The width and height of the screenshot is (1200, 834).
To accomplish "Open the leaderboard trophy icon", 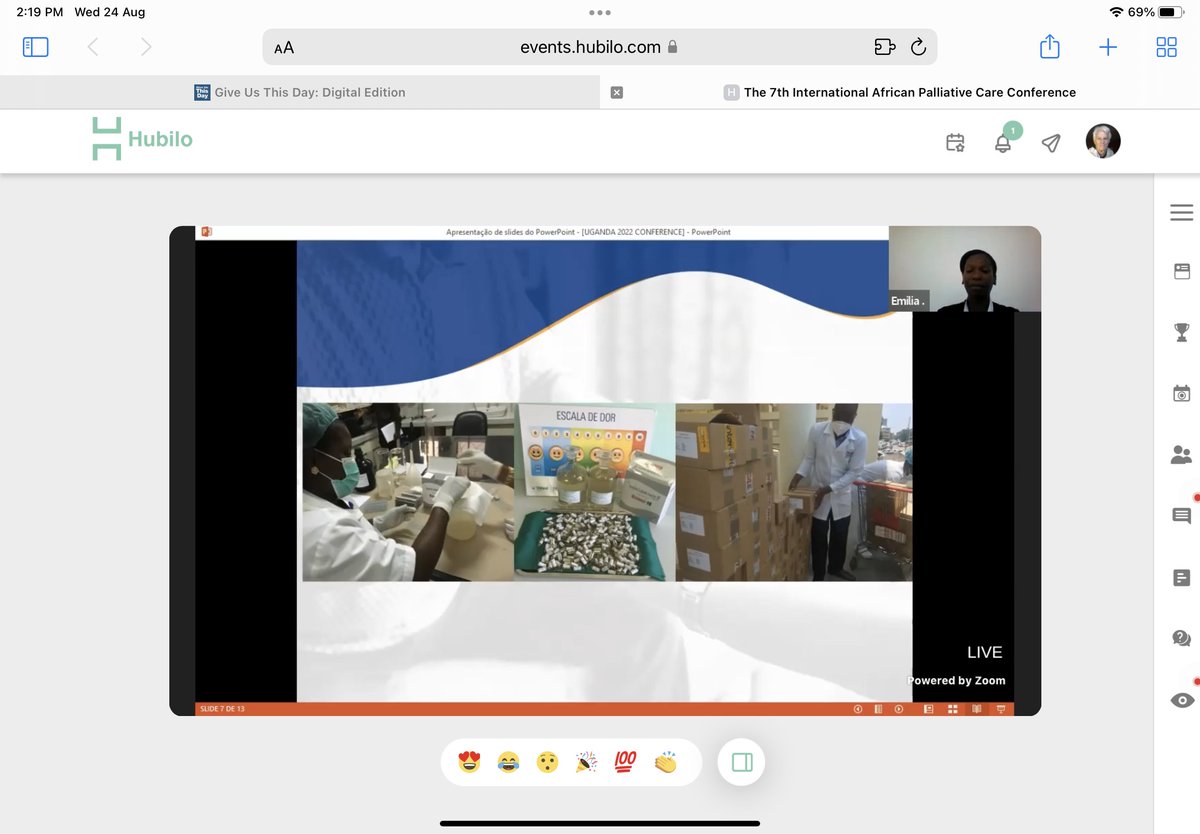I will [x=1181, y=332].
